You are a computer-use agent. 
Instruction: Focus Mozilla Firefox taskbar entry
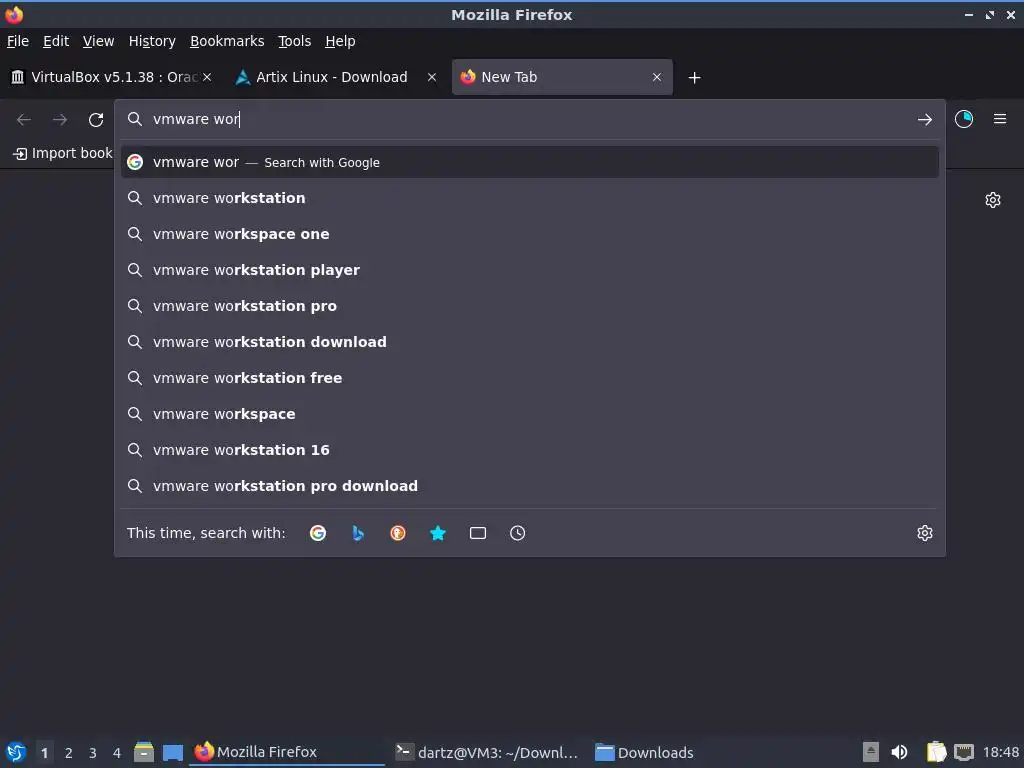[x=287, y=752]
